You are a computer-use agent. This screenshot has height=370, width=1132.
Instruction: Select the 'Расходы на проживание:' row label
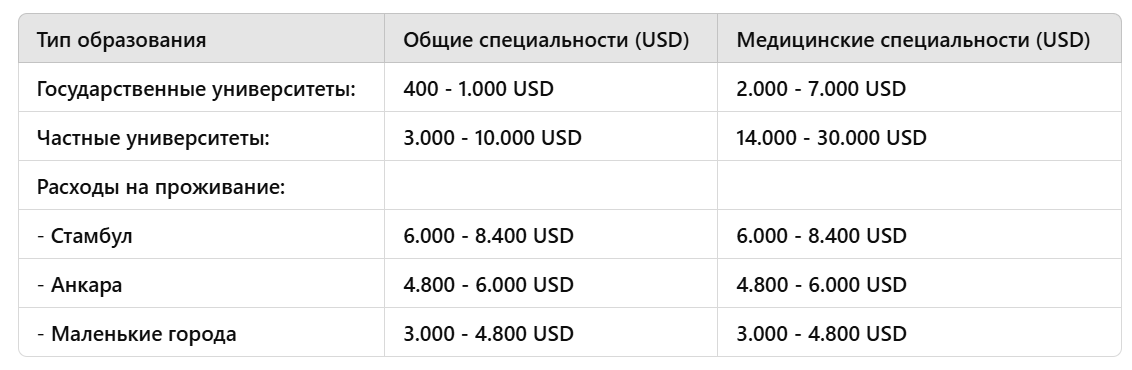point(161,187)
